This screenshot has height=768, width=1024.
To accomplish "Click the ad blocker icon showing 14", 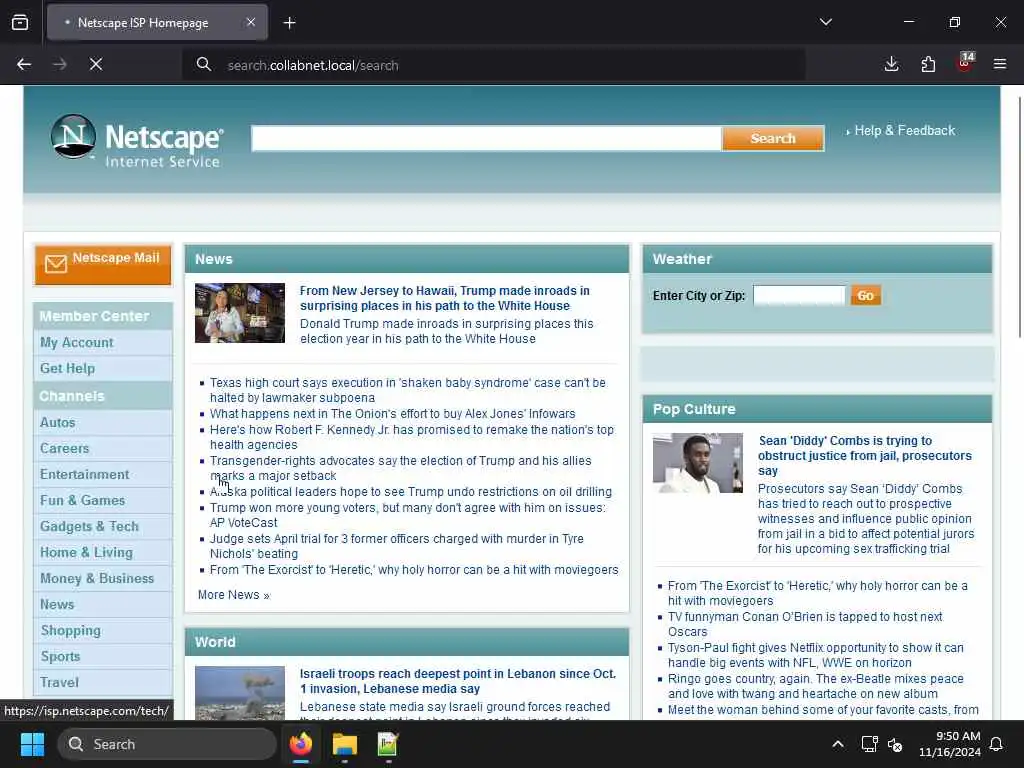I will 965,63.
